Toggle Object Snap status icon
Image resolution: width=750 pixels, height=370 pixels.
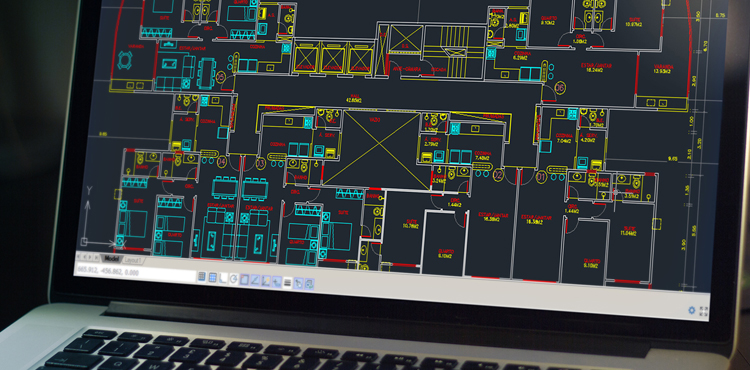(244, 280)
